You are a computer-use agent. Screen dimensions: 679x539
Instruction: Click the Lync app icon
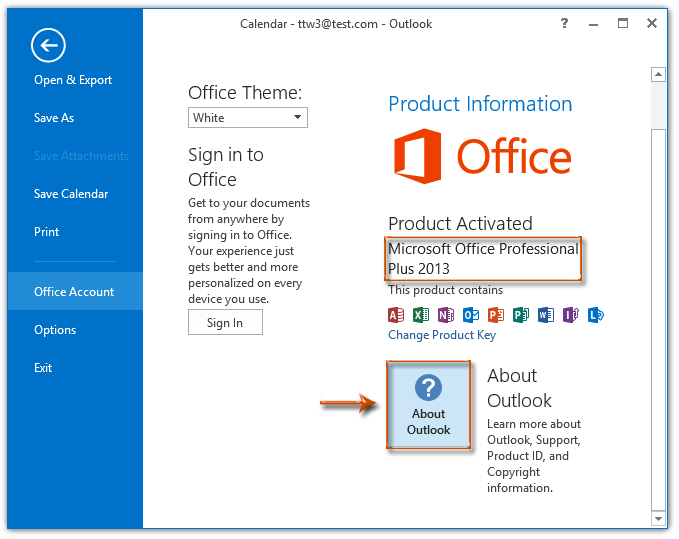coord(596,315)
